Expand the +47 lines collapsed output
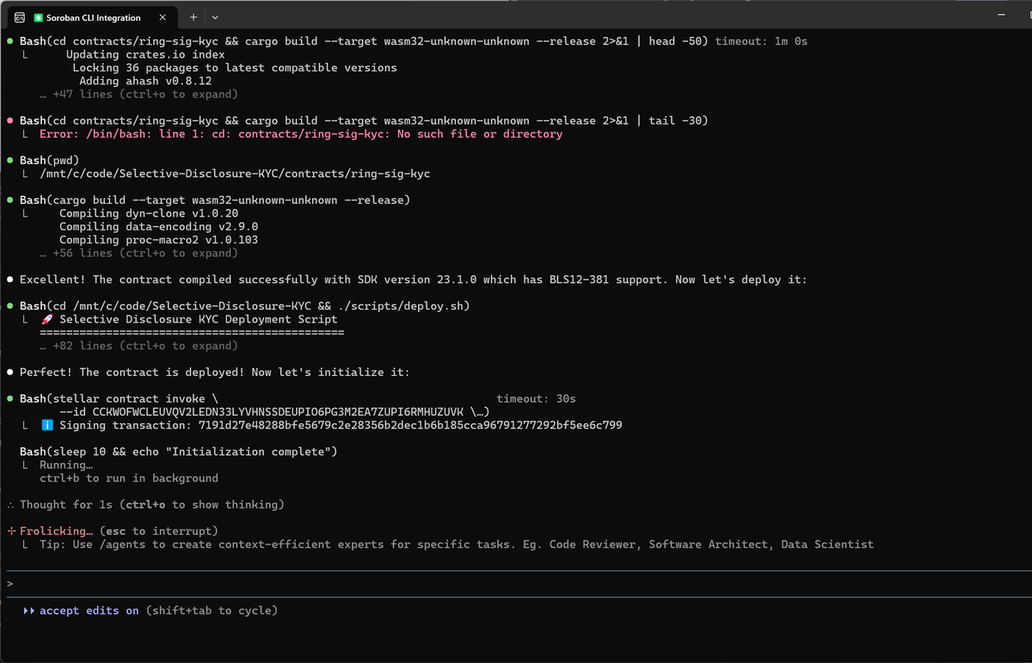The image size is (1032, 663). tap(138, 94)
